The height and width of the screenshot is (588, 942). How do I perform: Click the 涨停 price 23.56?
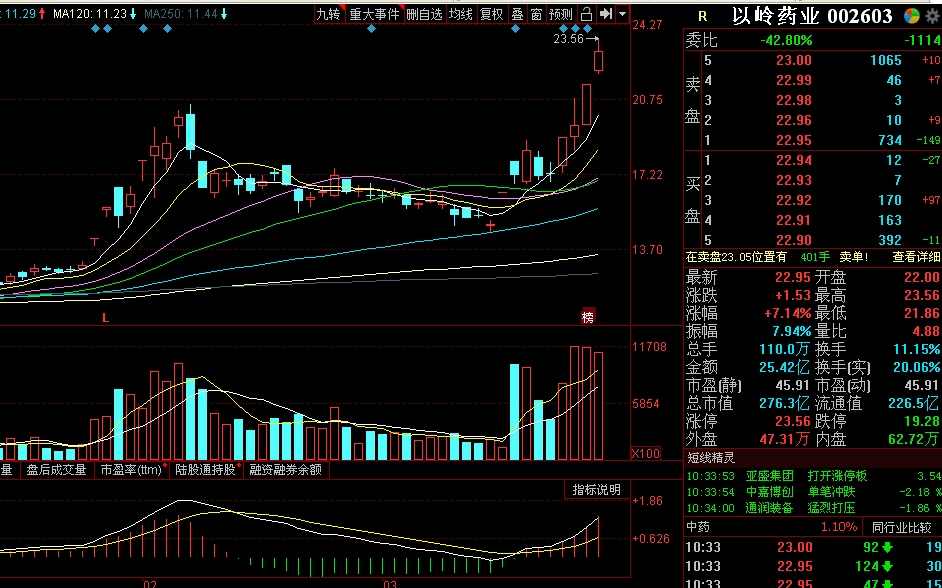pos(794,421)
